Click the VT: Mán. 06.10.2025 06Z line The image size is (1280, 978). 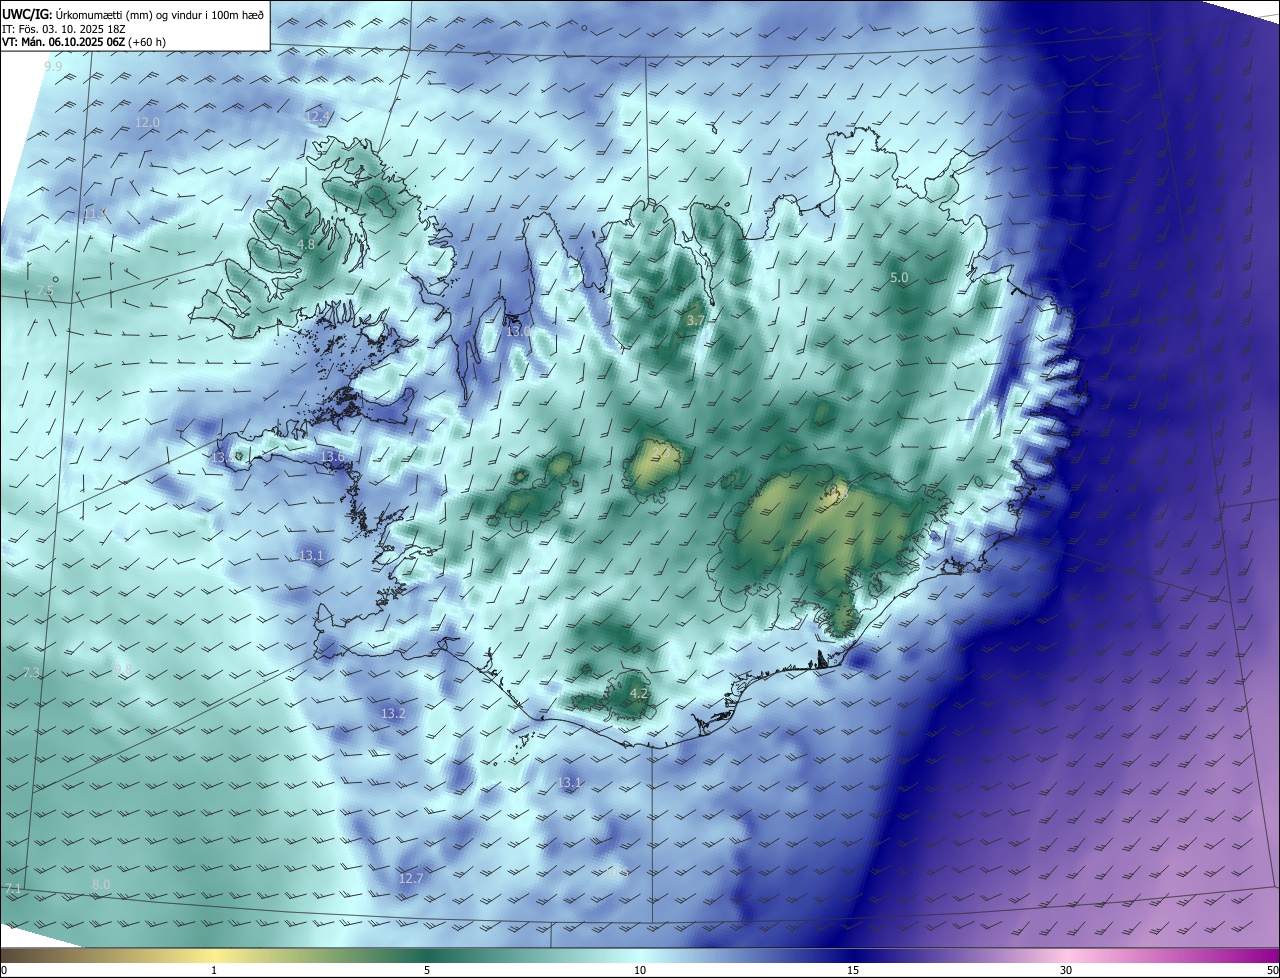click(x=84, y=42)
